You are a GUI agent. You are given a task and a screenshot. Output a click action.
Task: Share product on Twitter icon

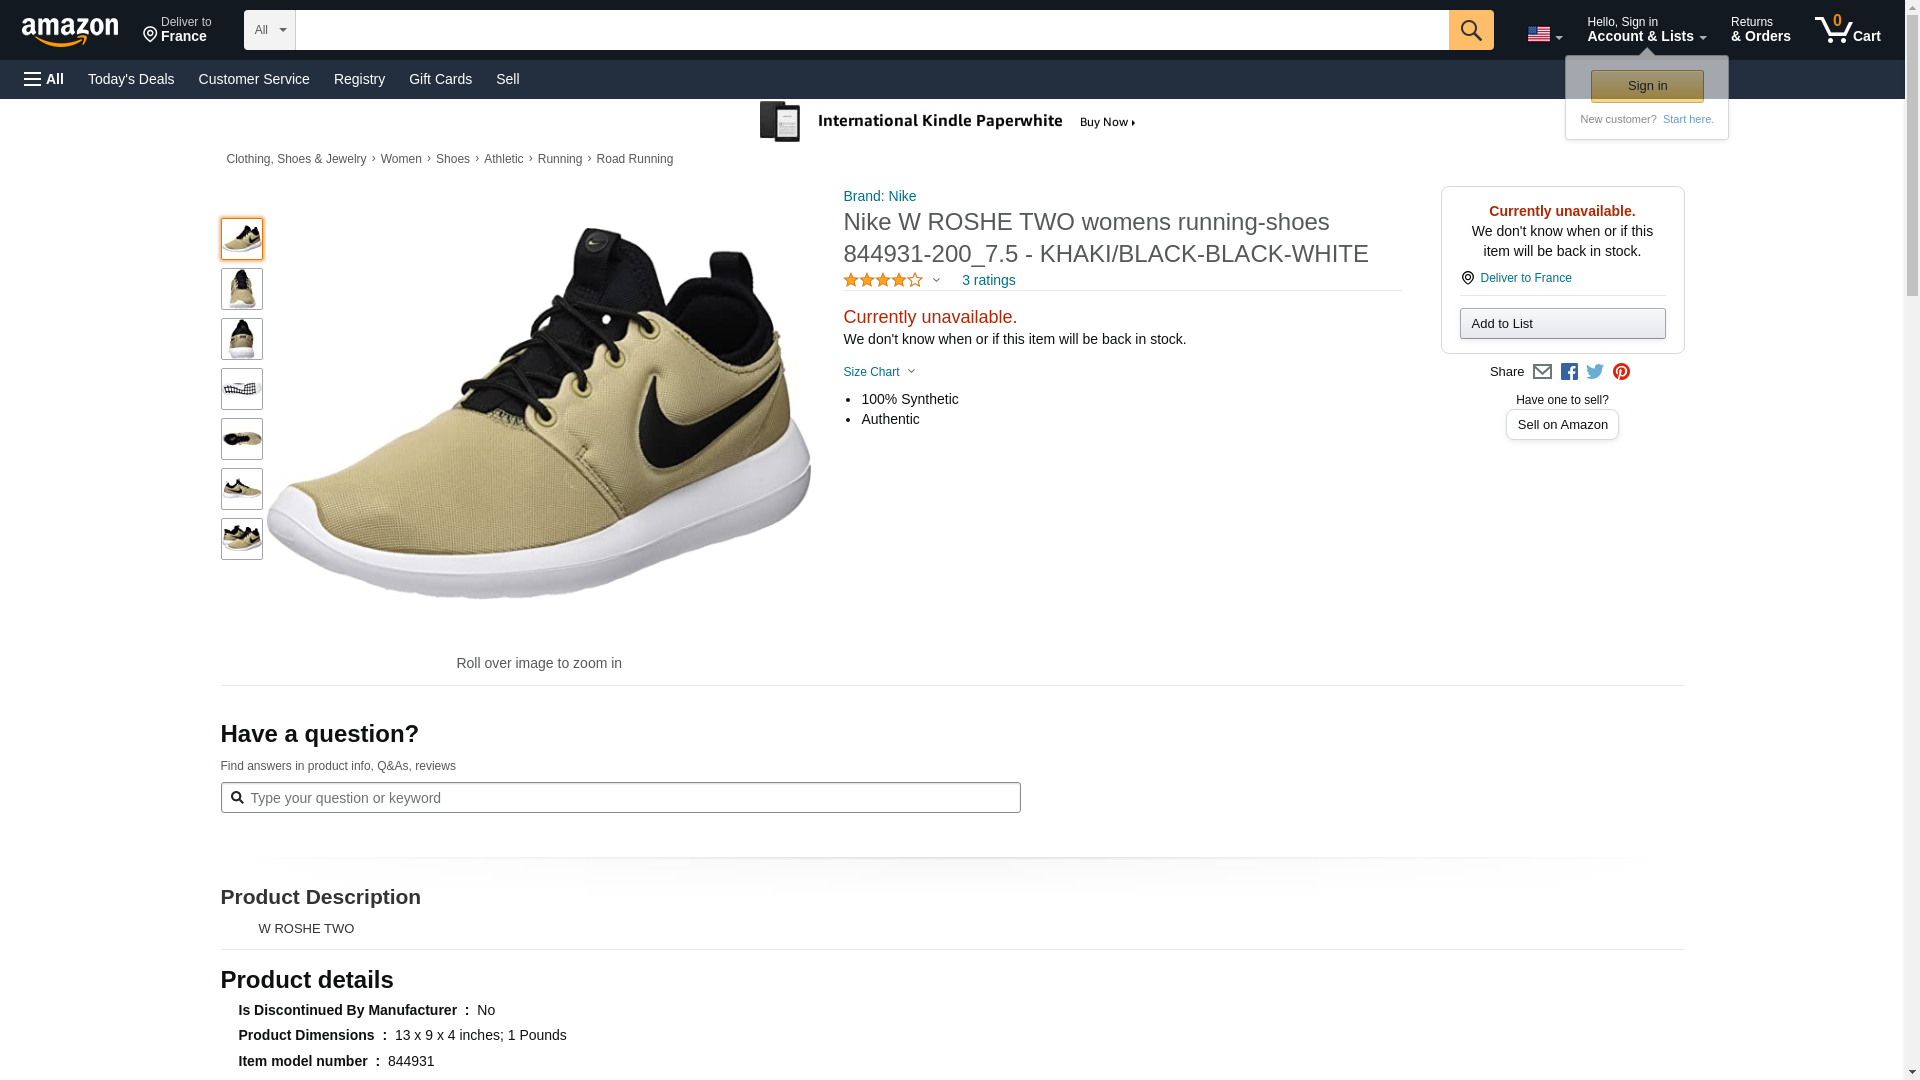(x=1595, y=372)
